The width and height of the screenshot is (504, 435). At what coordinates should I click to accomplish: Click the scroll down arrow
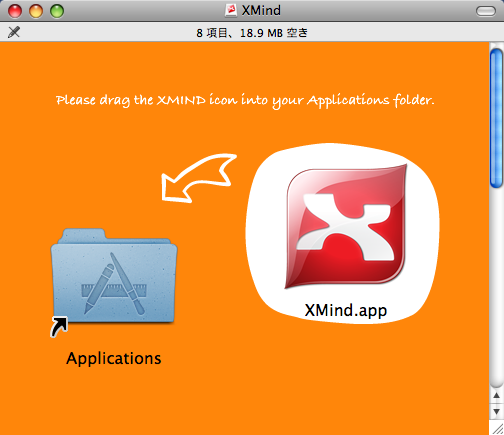496,411
